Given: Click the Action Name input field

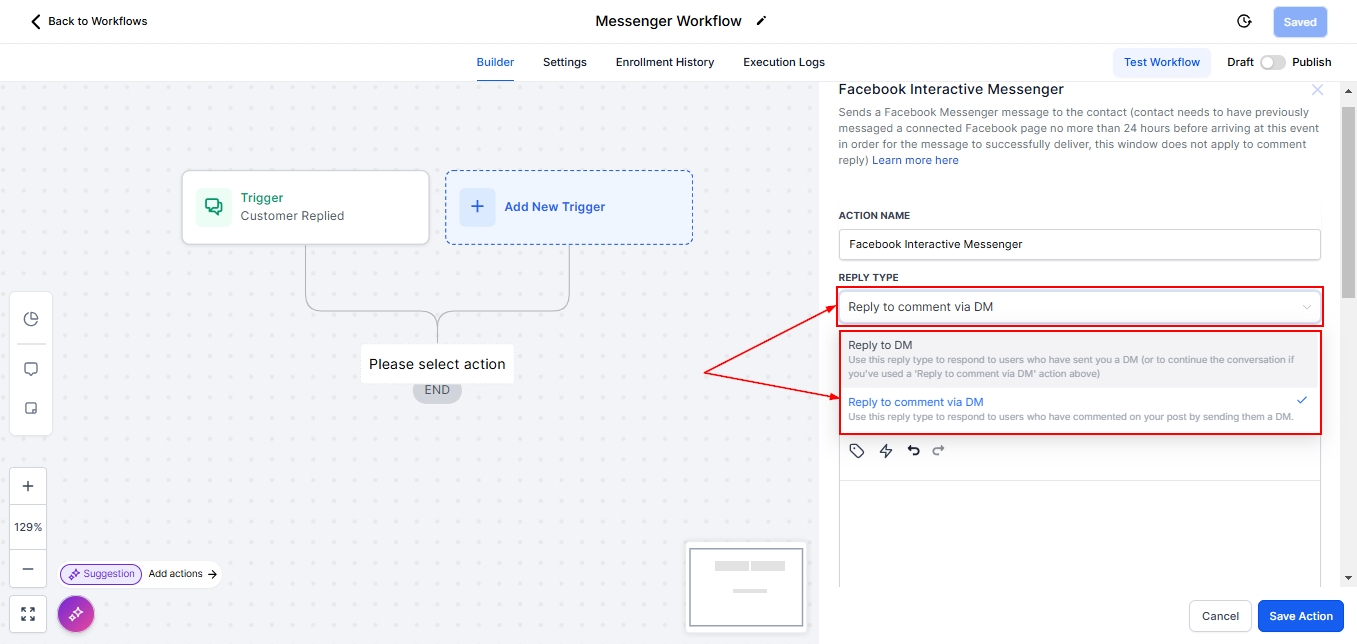Looking at the screenshot, I should (x=1079, y=244).
